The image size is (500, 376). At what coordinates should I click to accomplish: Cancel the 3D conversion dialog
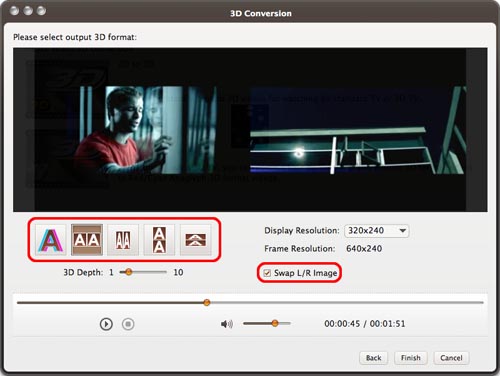pyautogui.click(x=451, y=358)
